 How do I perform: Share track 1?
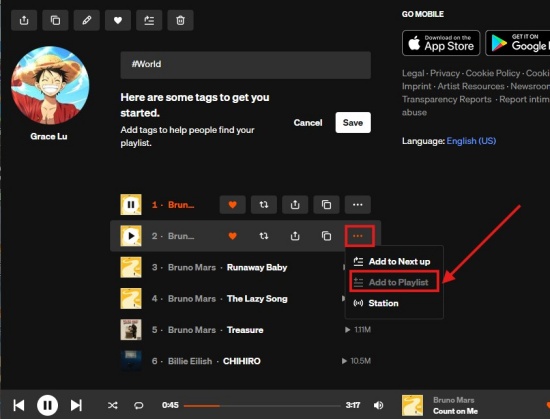click(x=295, y=204)
